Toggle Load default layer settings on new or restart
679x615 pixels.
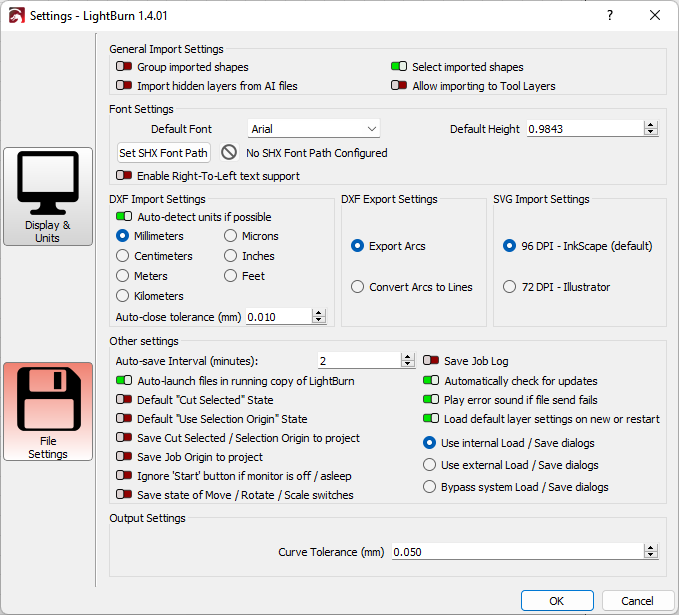click(431, 418)
